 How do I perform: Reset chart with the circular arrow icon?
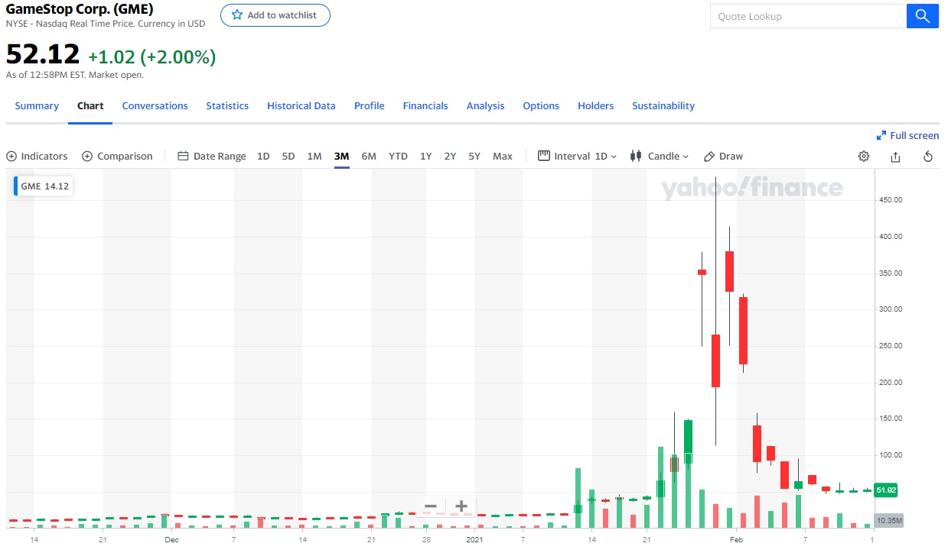click(928, 157)
